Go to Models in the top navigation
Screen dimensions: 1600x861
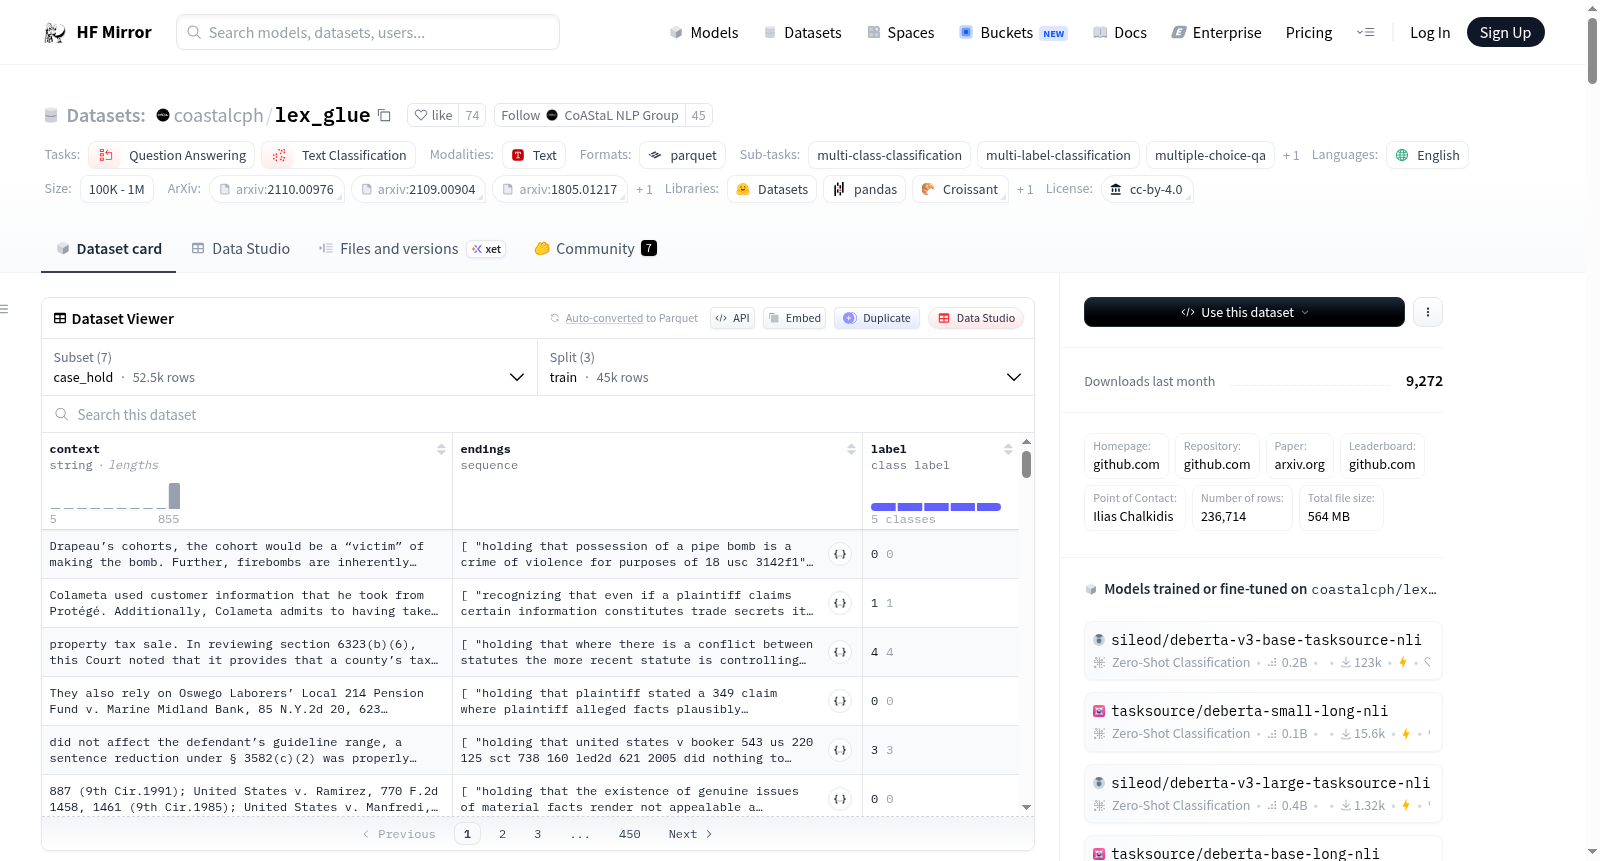(704, 33)
